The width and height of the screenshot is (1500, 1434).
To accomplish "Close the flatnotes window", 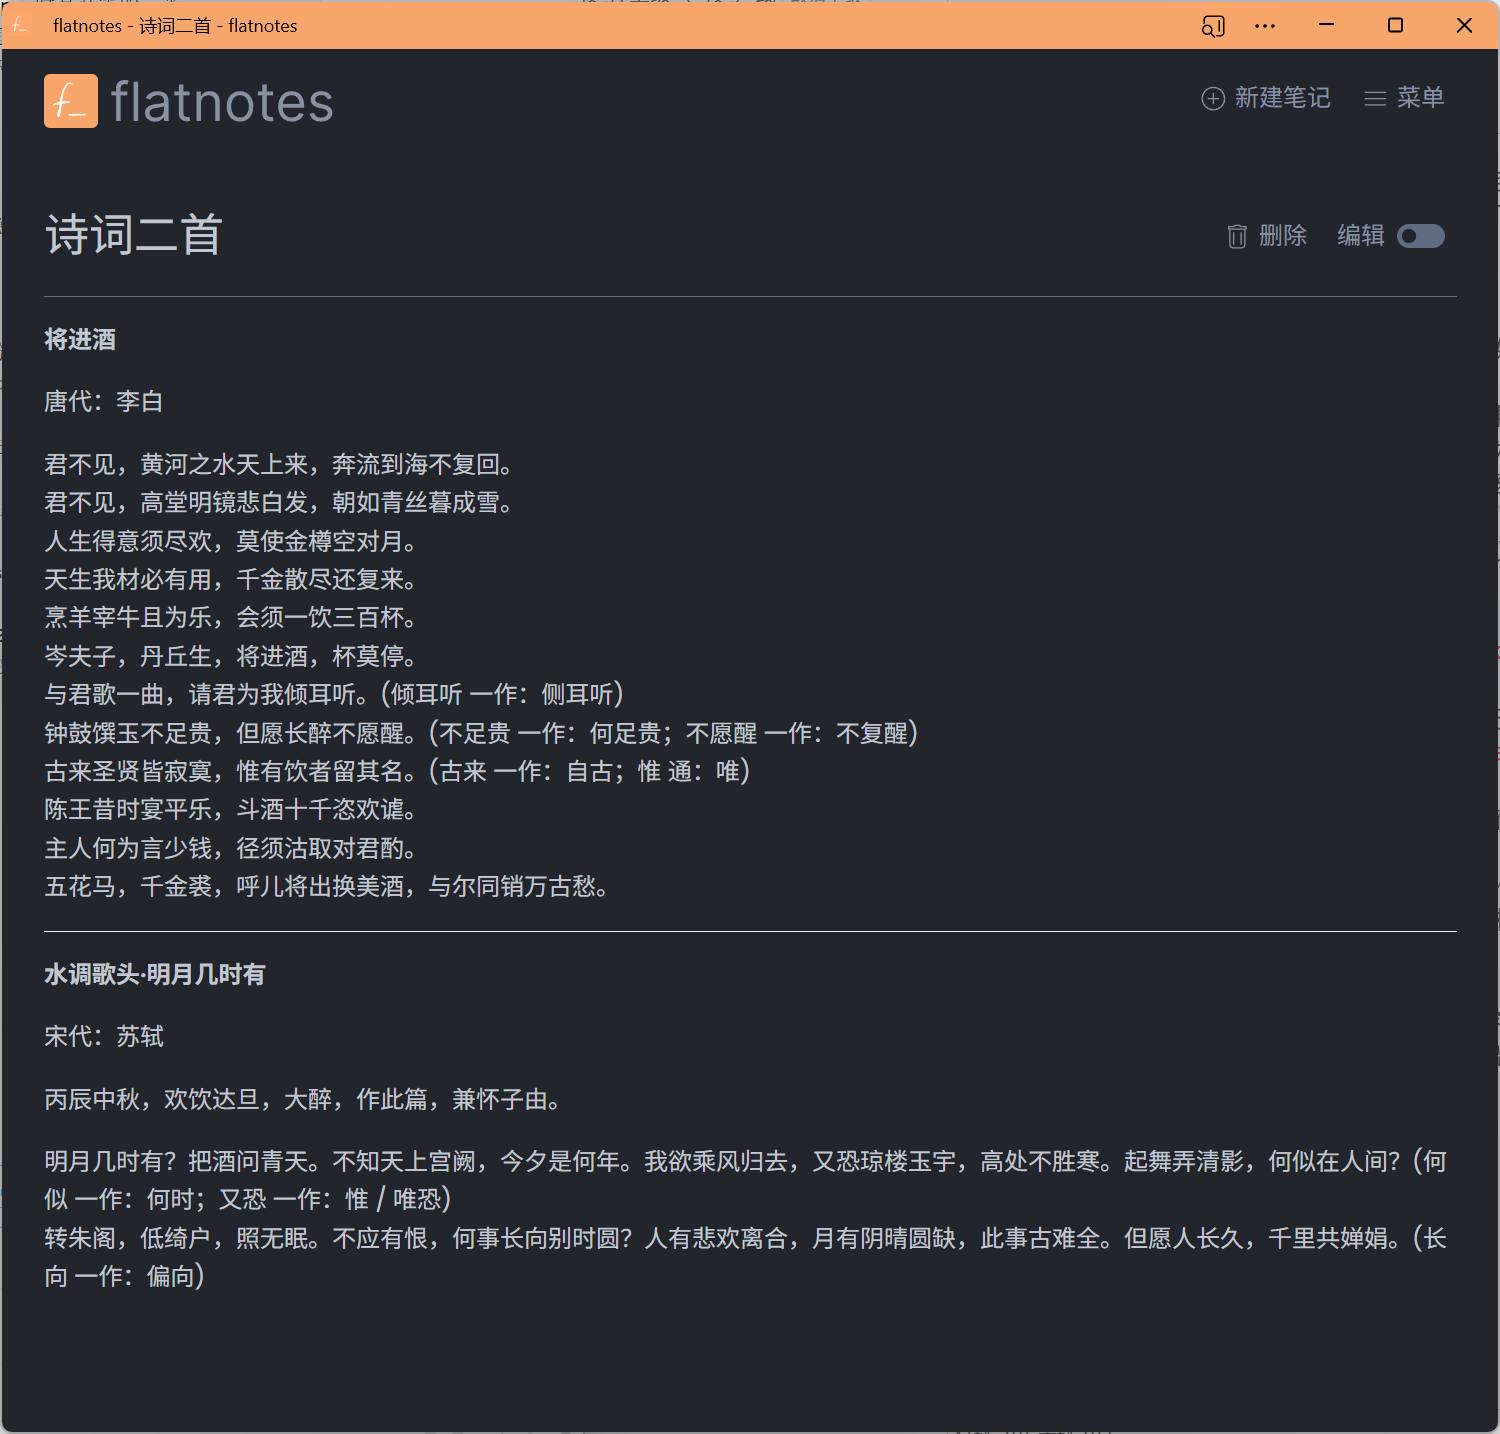I will 1464,26.
